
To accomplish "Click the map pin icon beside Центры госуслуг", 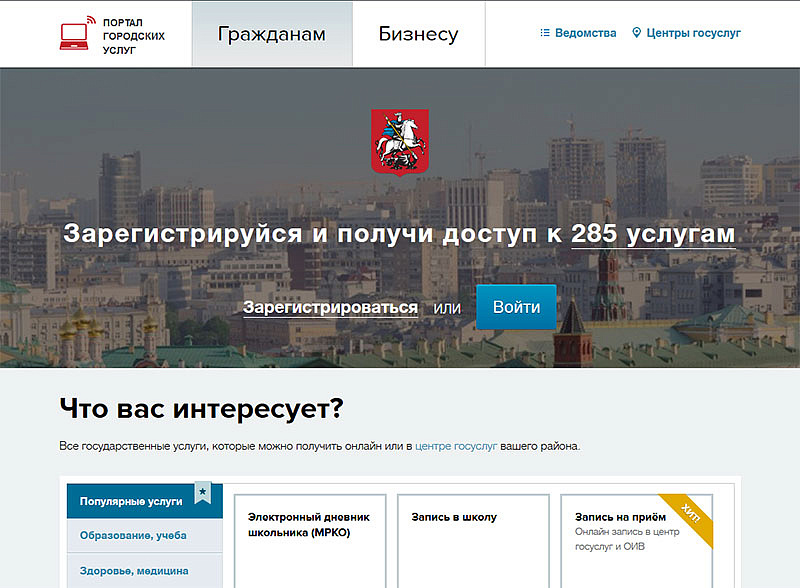I will (x=637, y=33).
